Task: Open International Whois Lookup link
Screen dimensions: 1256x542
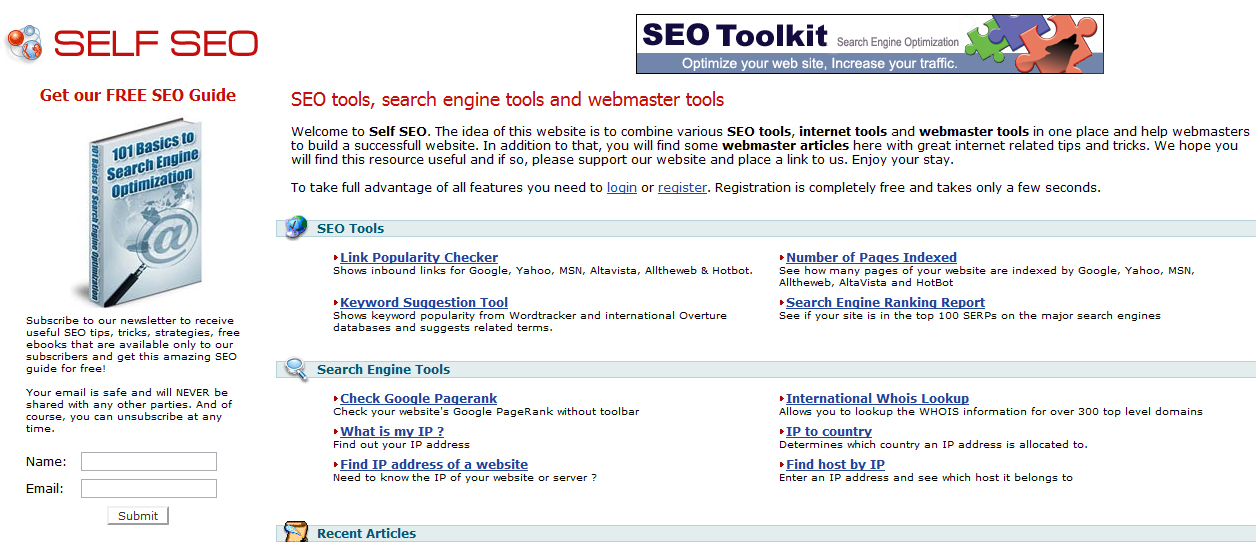Action: (x=876, y=399)
